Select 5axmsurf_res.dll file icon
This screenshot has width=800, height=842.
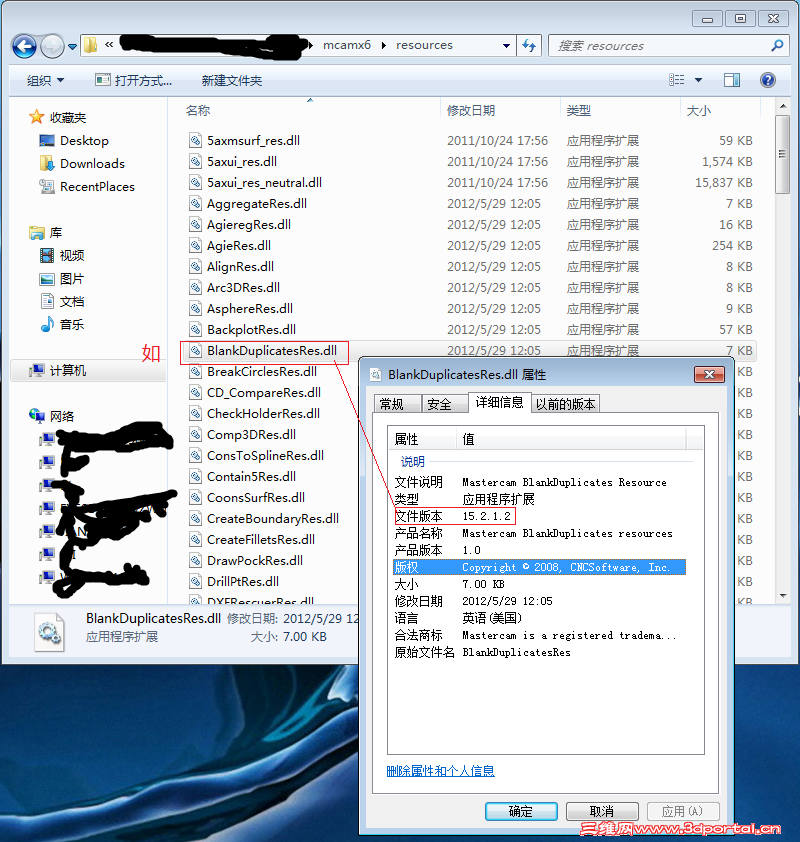(195, 141)
